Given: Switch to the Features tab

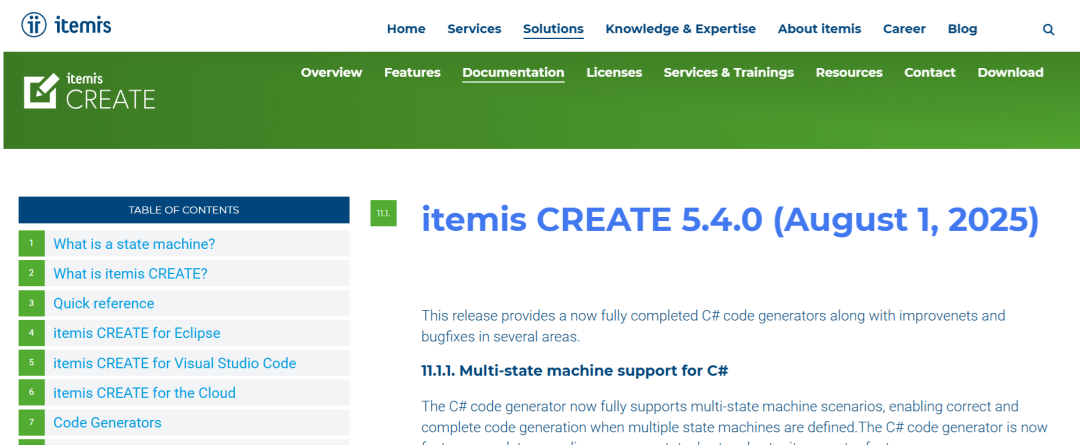Looking at the screenshot, I should click(412, 72).
